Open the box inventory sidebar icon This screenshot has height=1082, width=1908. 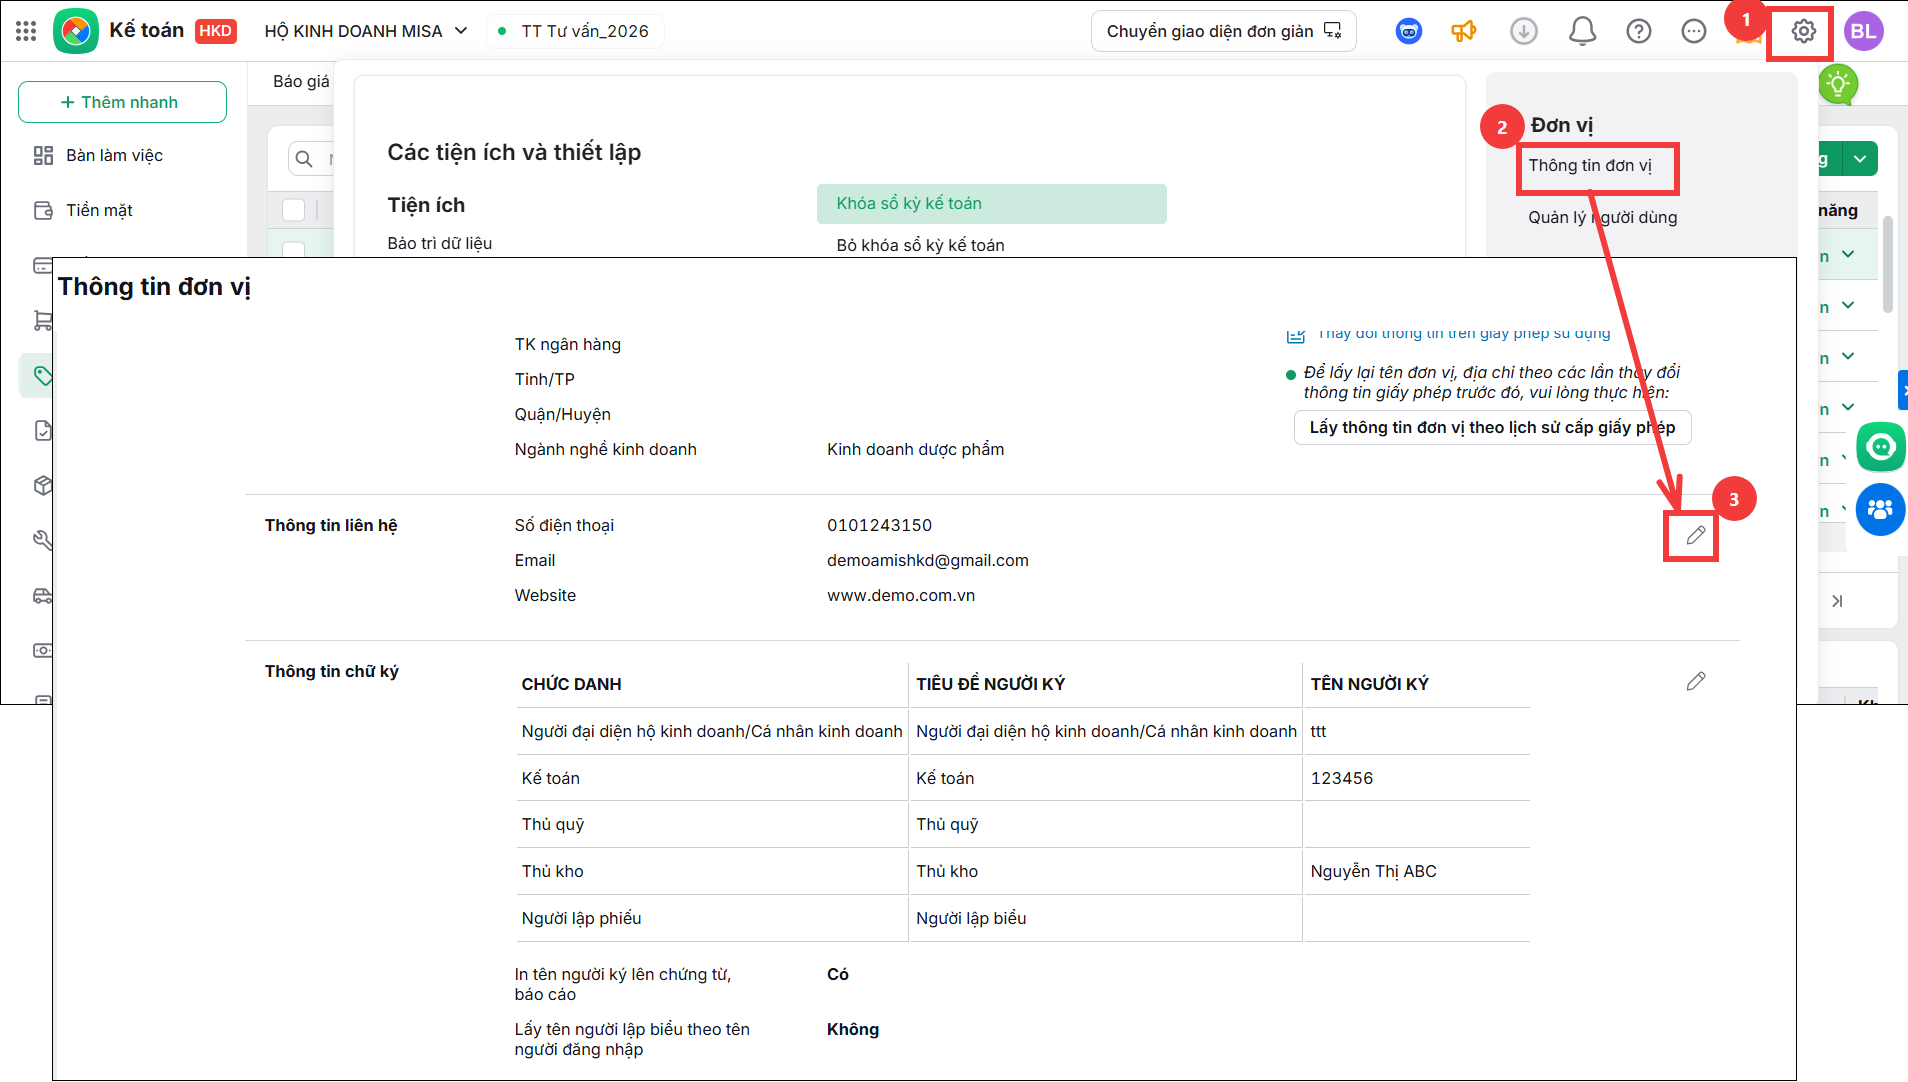tap(42, 485)
